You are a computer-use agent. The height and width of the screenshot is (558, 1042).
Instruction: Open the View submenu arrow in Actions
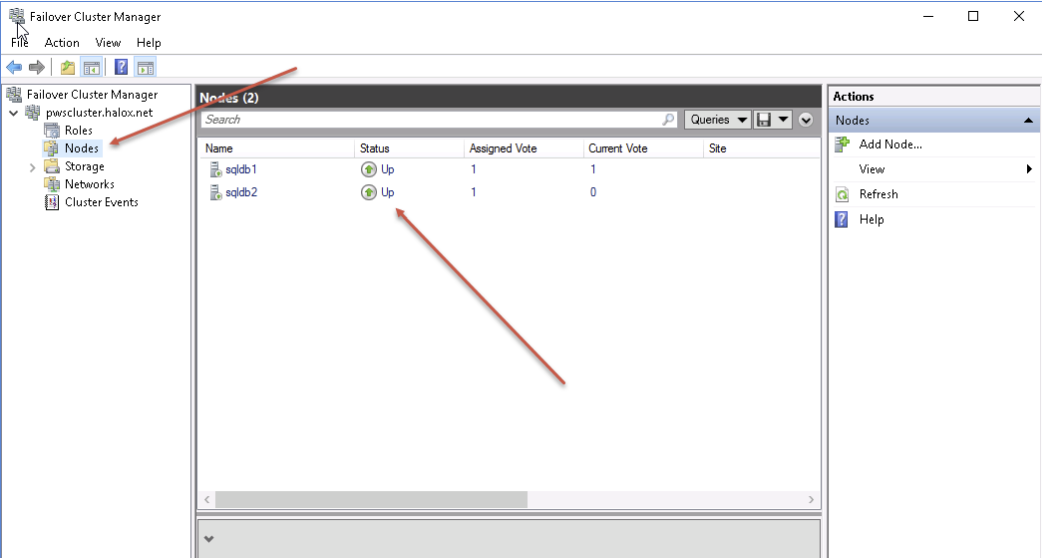pyautogui.click(x=1029, y=169)
